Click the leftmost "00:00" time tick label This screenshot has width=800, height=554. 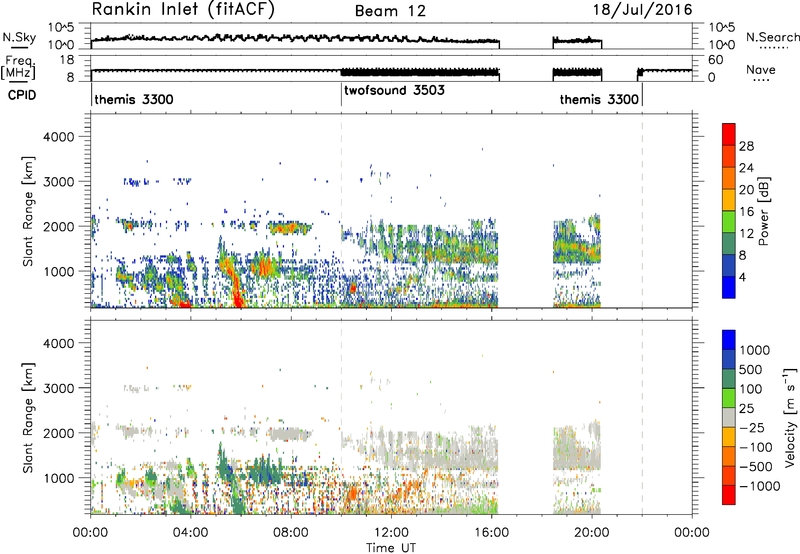[x=90, y=533]
